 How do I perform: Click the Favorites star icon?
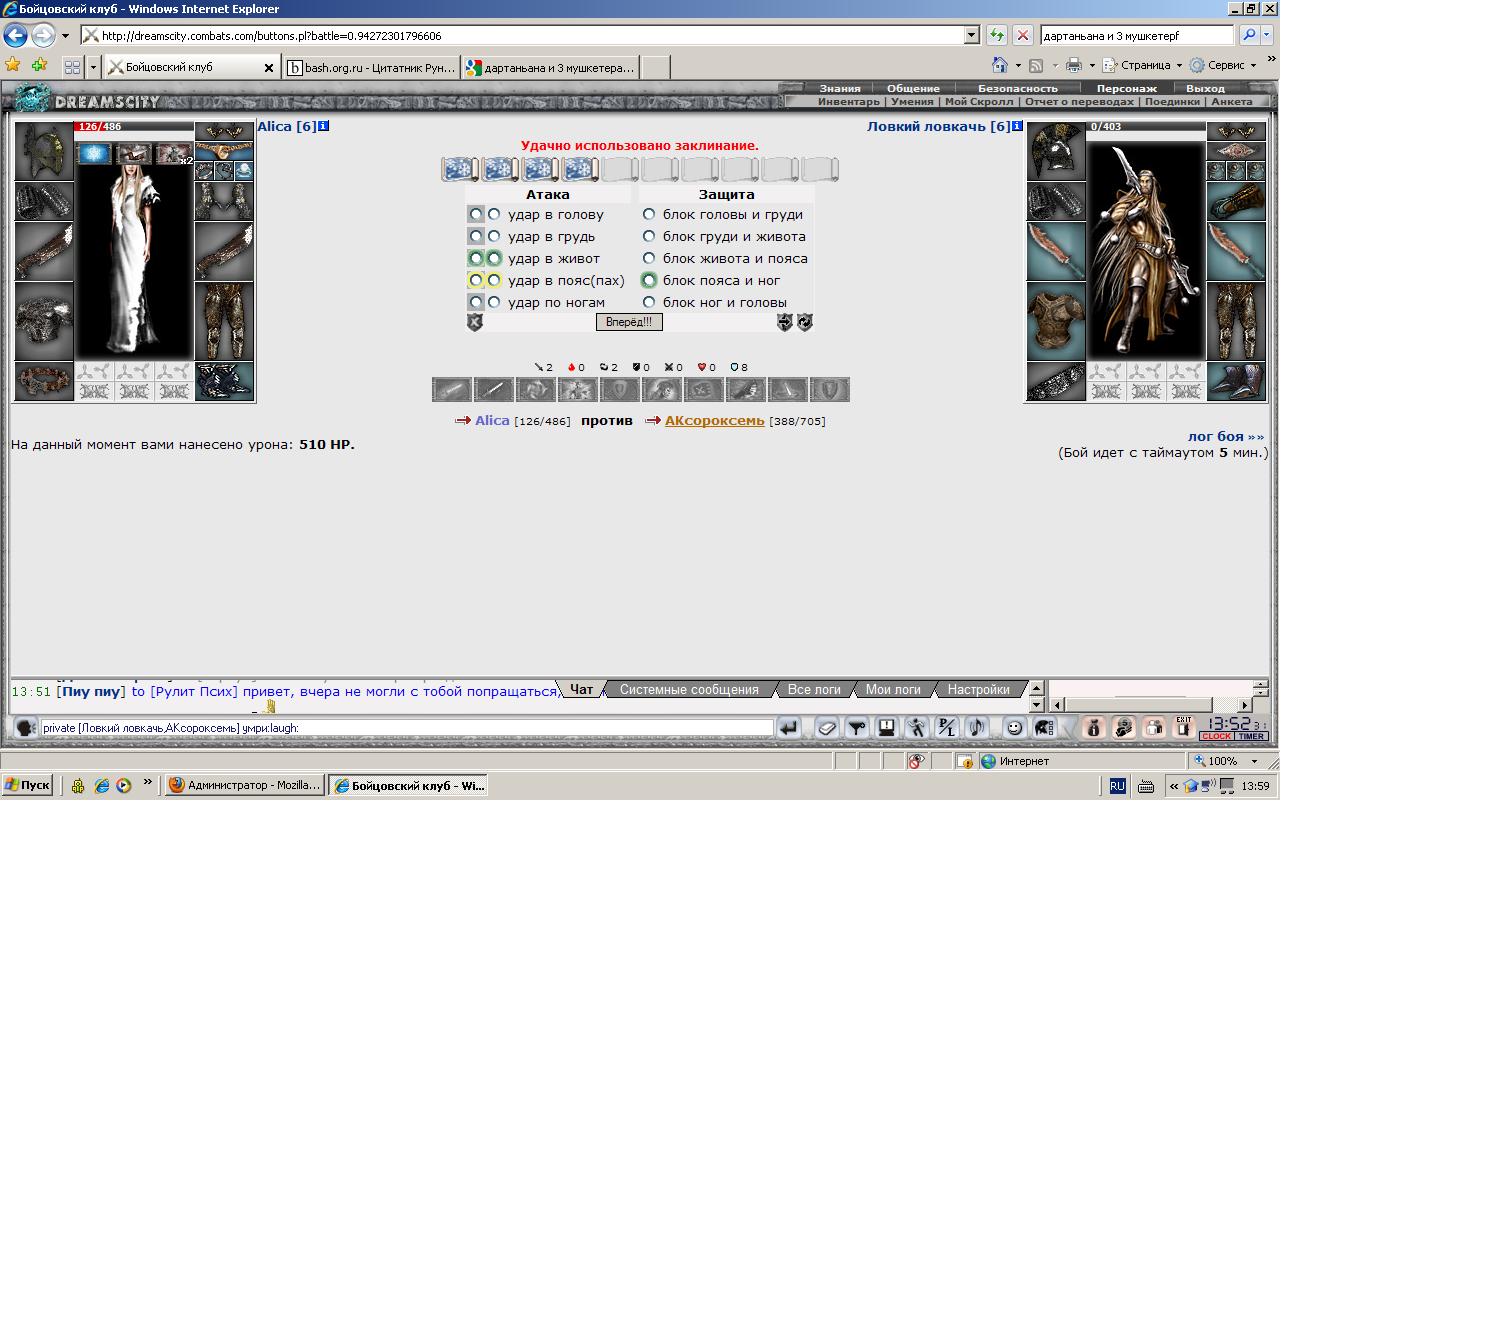13,65
